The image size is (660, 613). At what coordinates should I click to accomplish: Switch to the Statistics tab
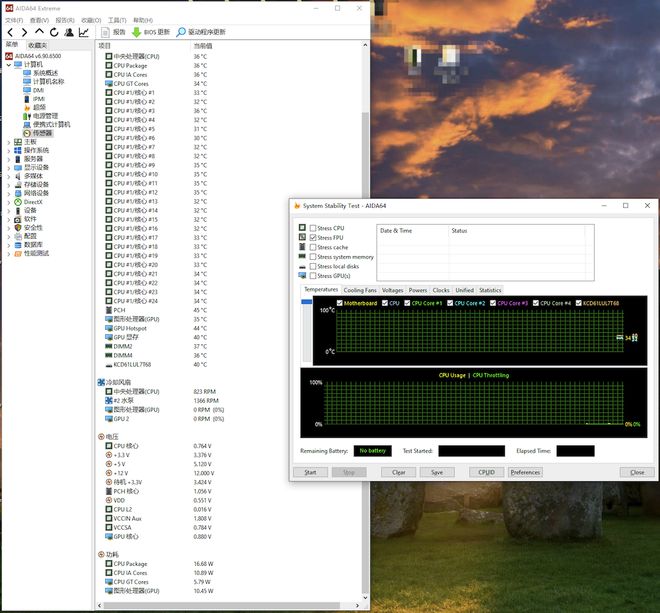coord(490,290)
